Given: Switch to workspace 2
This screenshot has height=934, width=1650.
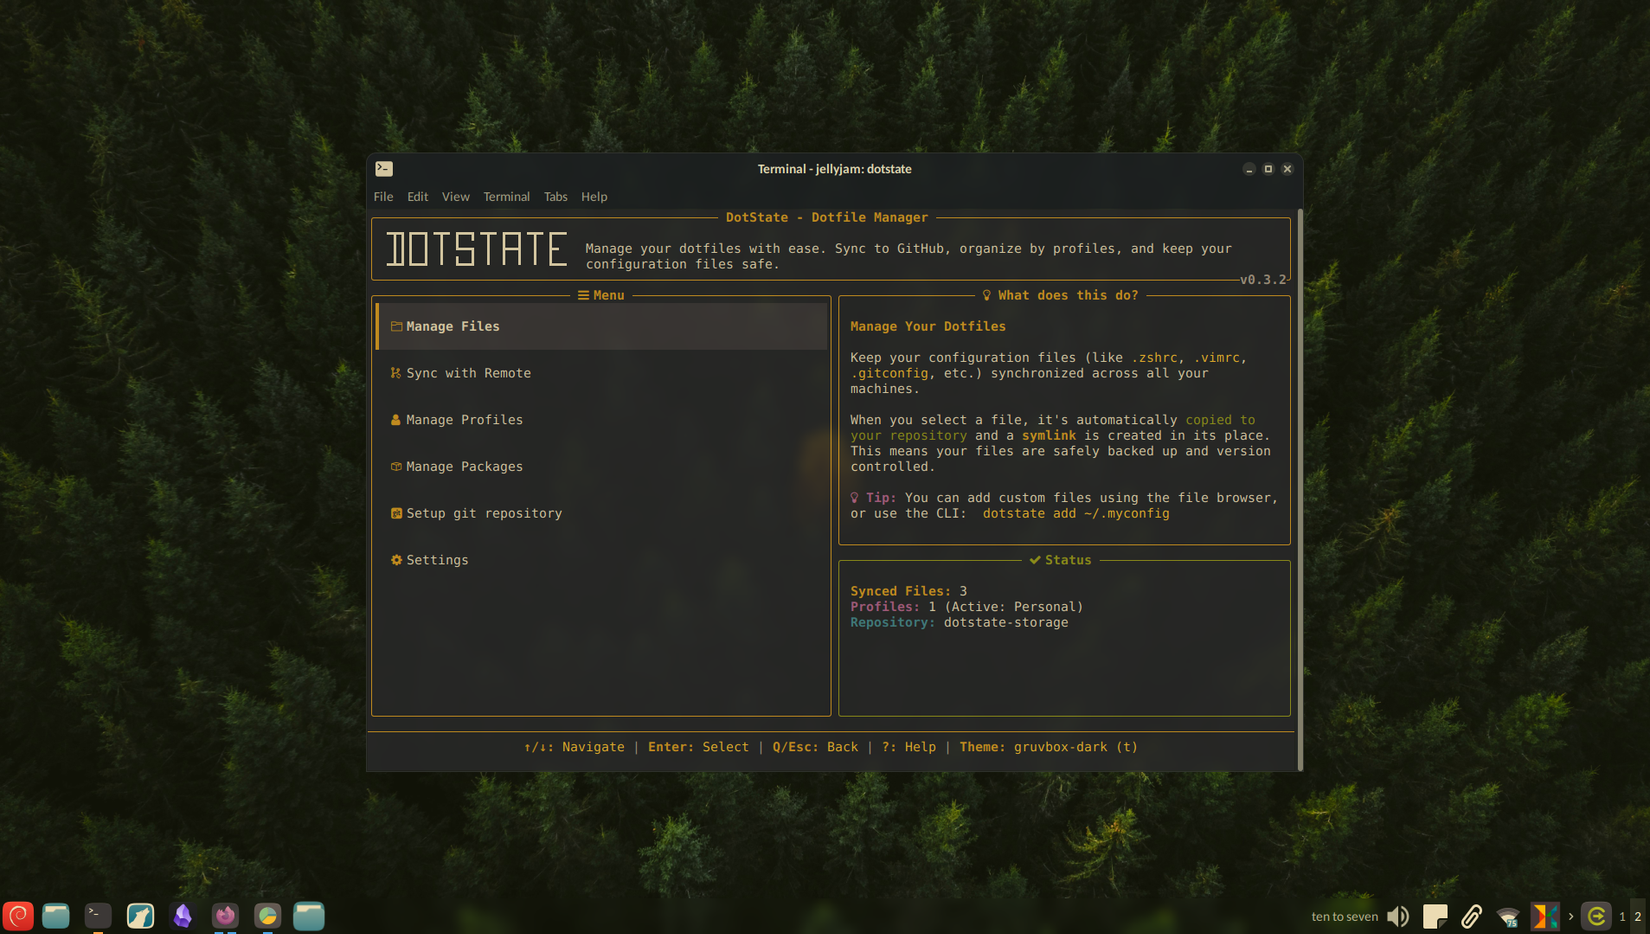Looking at the screenshot, I should click(1637, 916).
